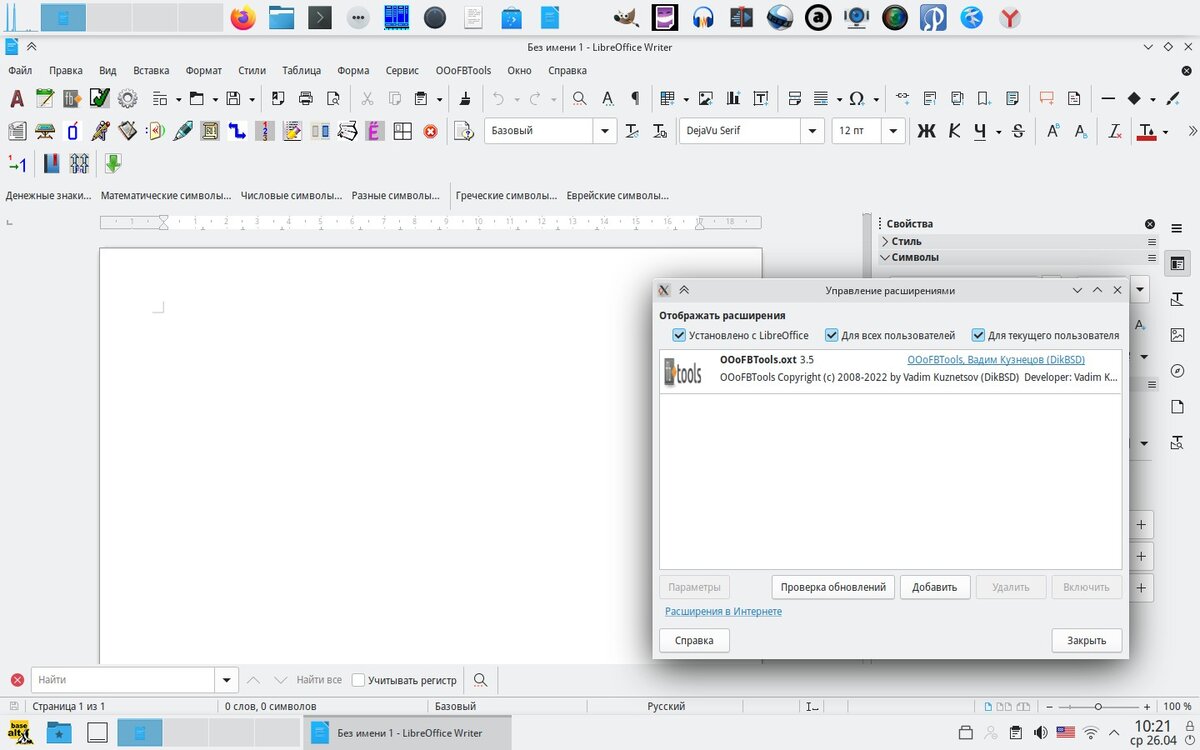Open 'OOoFBTools, Вадим Кузнецов (DikBSD)' link
The height and width of the screenshot is (750, 1200).
pyautogui.click(x=996, y=360)
